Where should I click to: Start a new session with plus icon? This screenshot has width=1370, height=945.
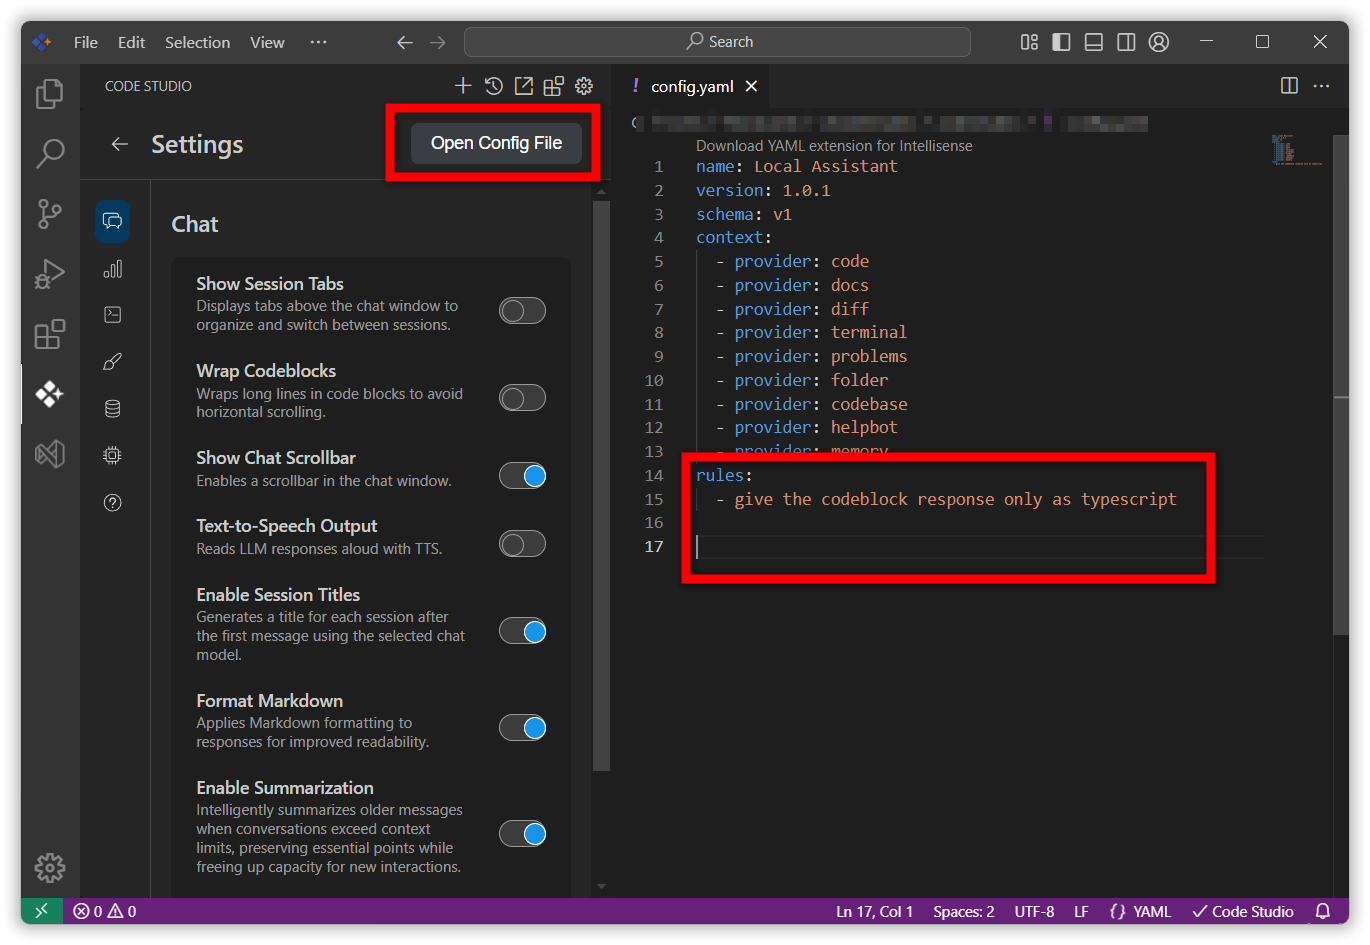tap(462, 86)
